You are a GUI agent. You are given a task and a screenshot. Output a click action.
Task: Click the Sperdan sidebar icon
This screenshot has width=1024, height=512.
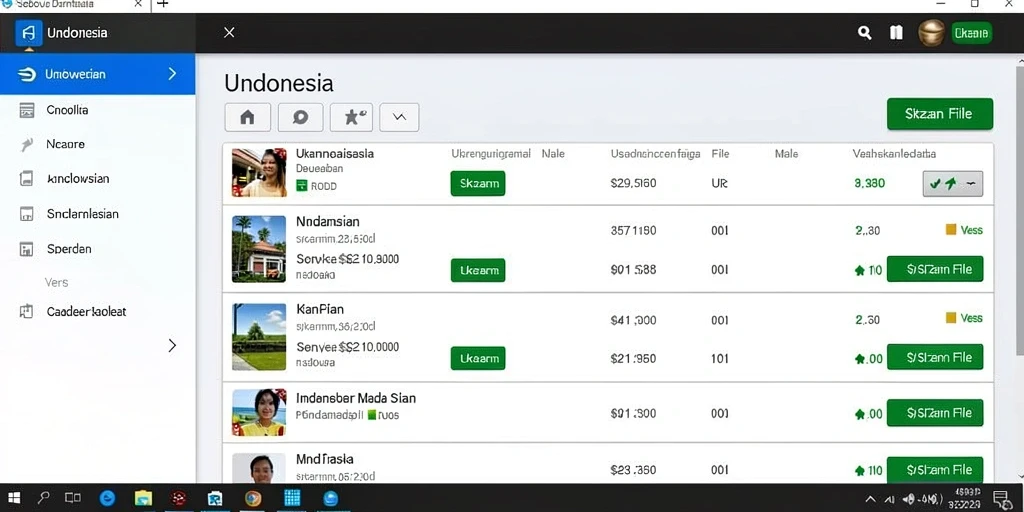[27, 249]
